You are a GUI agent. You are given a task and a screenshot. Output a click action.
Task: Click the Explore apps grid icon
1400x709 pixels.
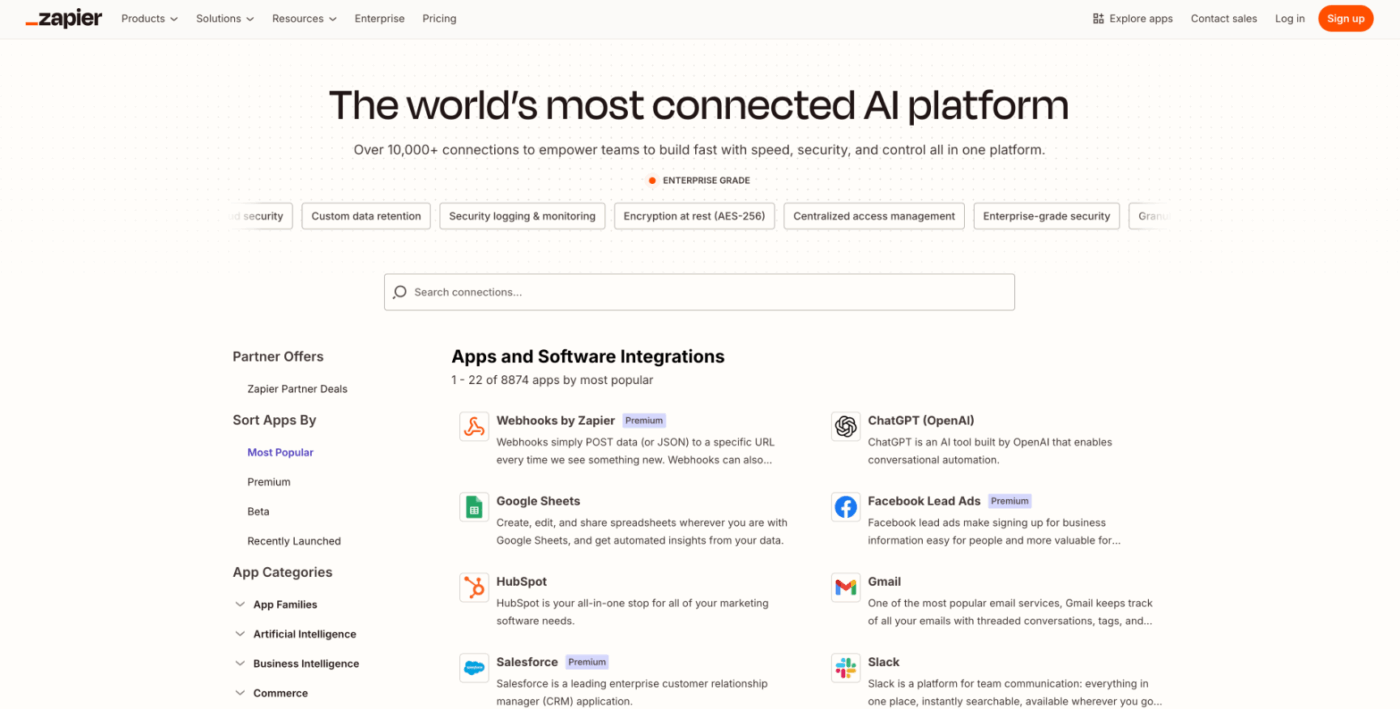coord(1095,18)
